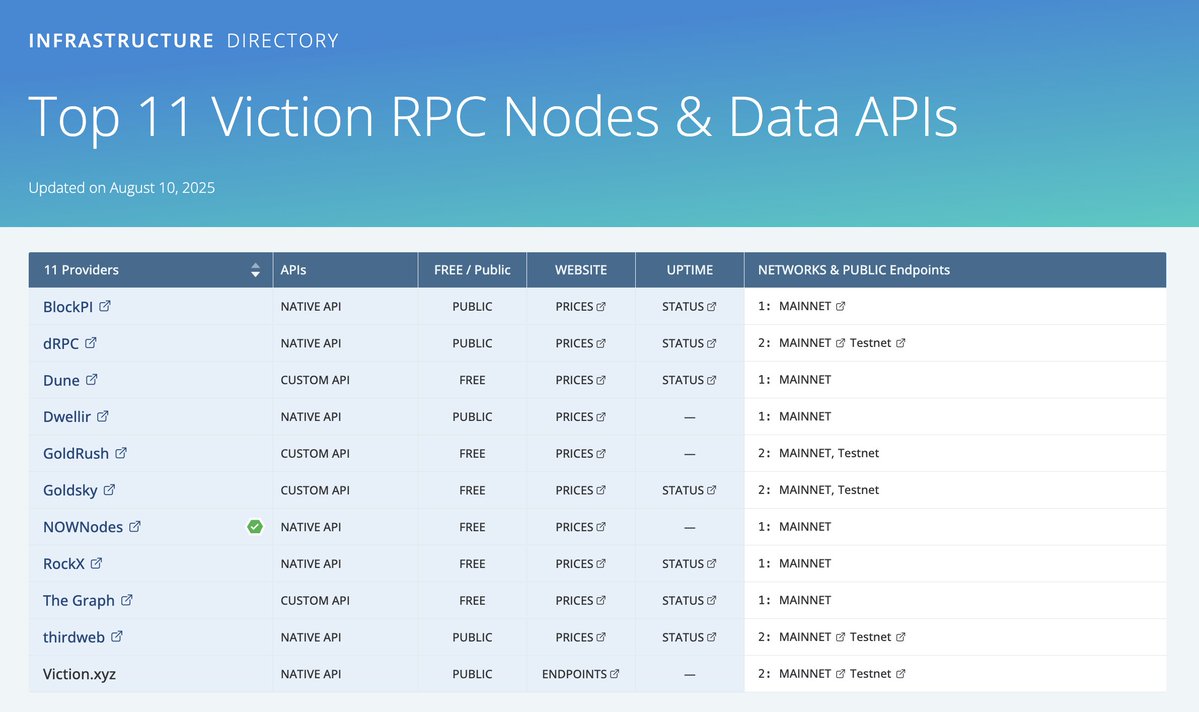Click the FREE / Public column header
This screenshot has height=712, width=1199.
(x=472, y=270)
